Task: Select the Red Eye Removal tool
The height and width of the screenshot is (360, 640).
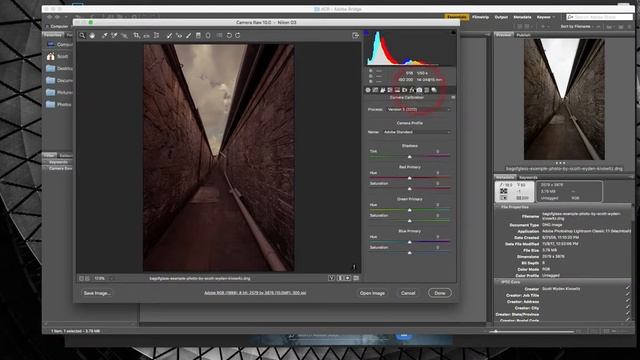Action: click(179, 36)
